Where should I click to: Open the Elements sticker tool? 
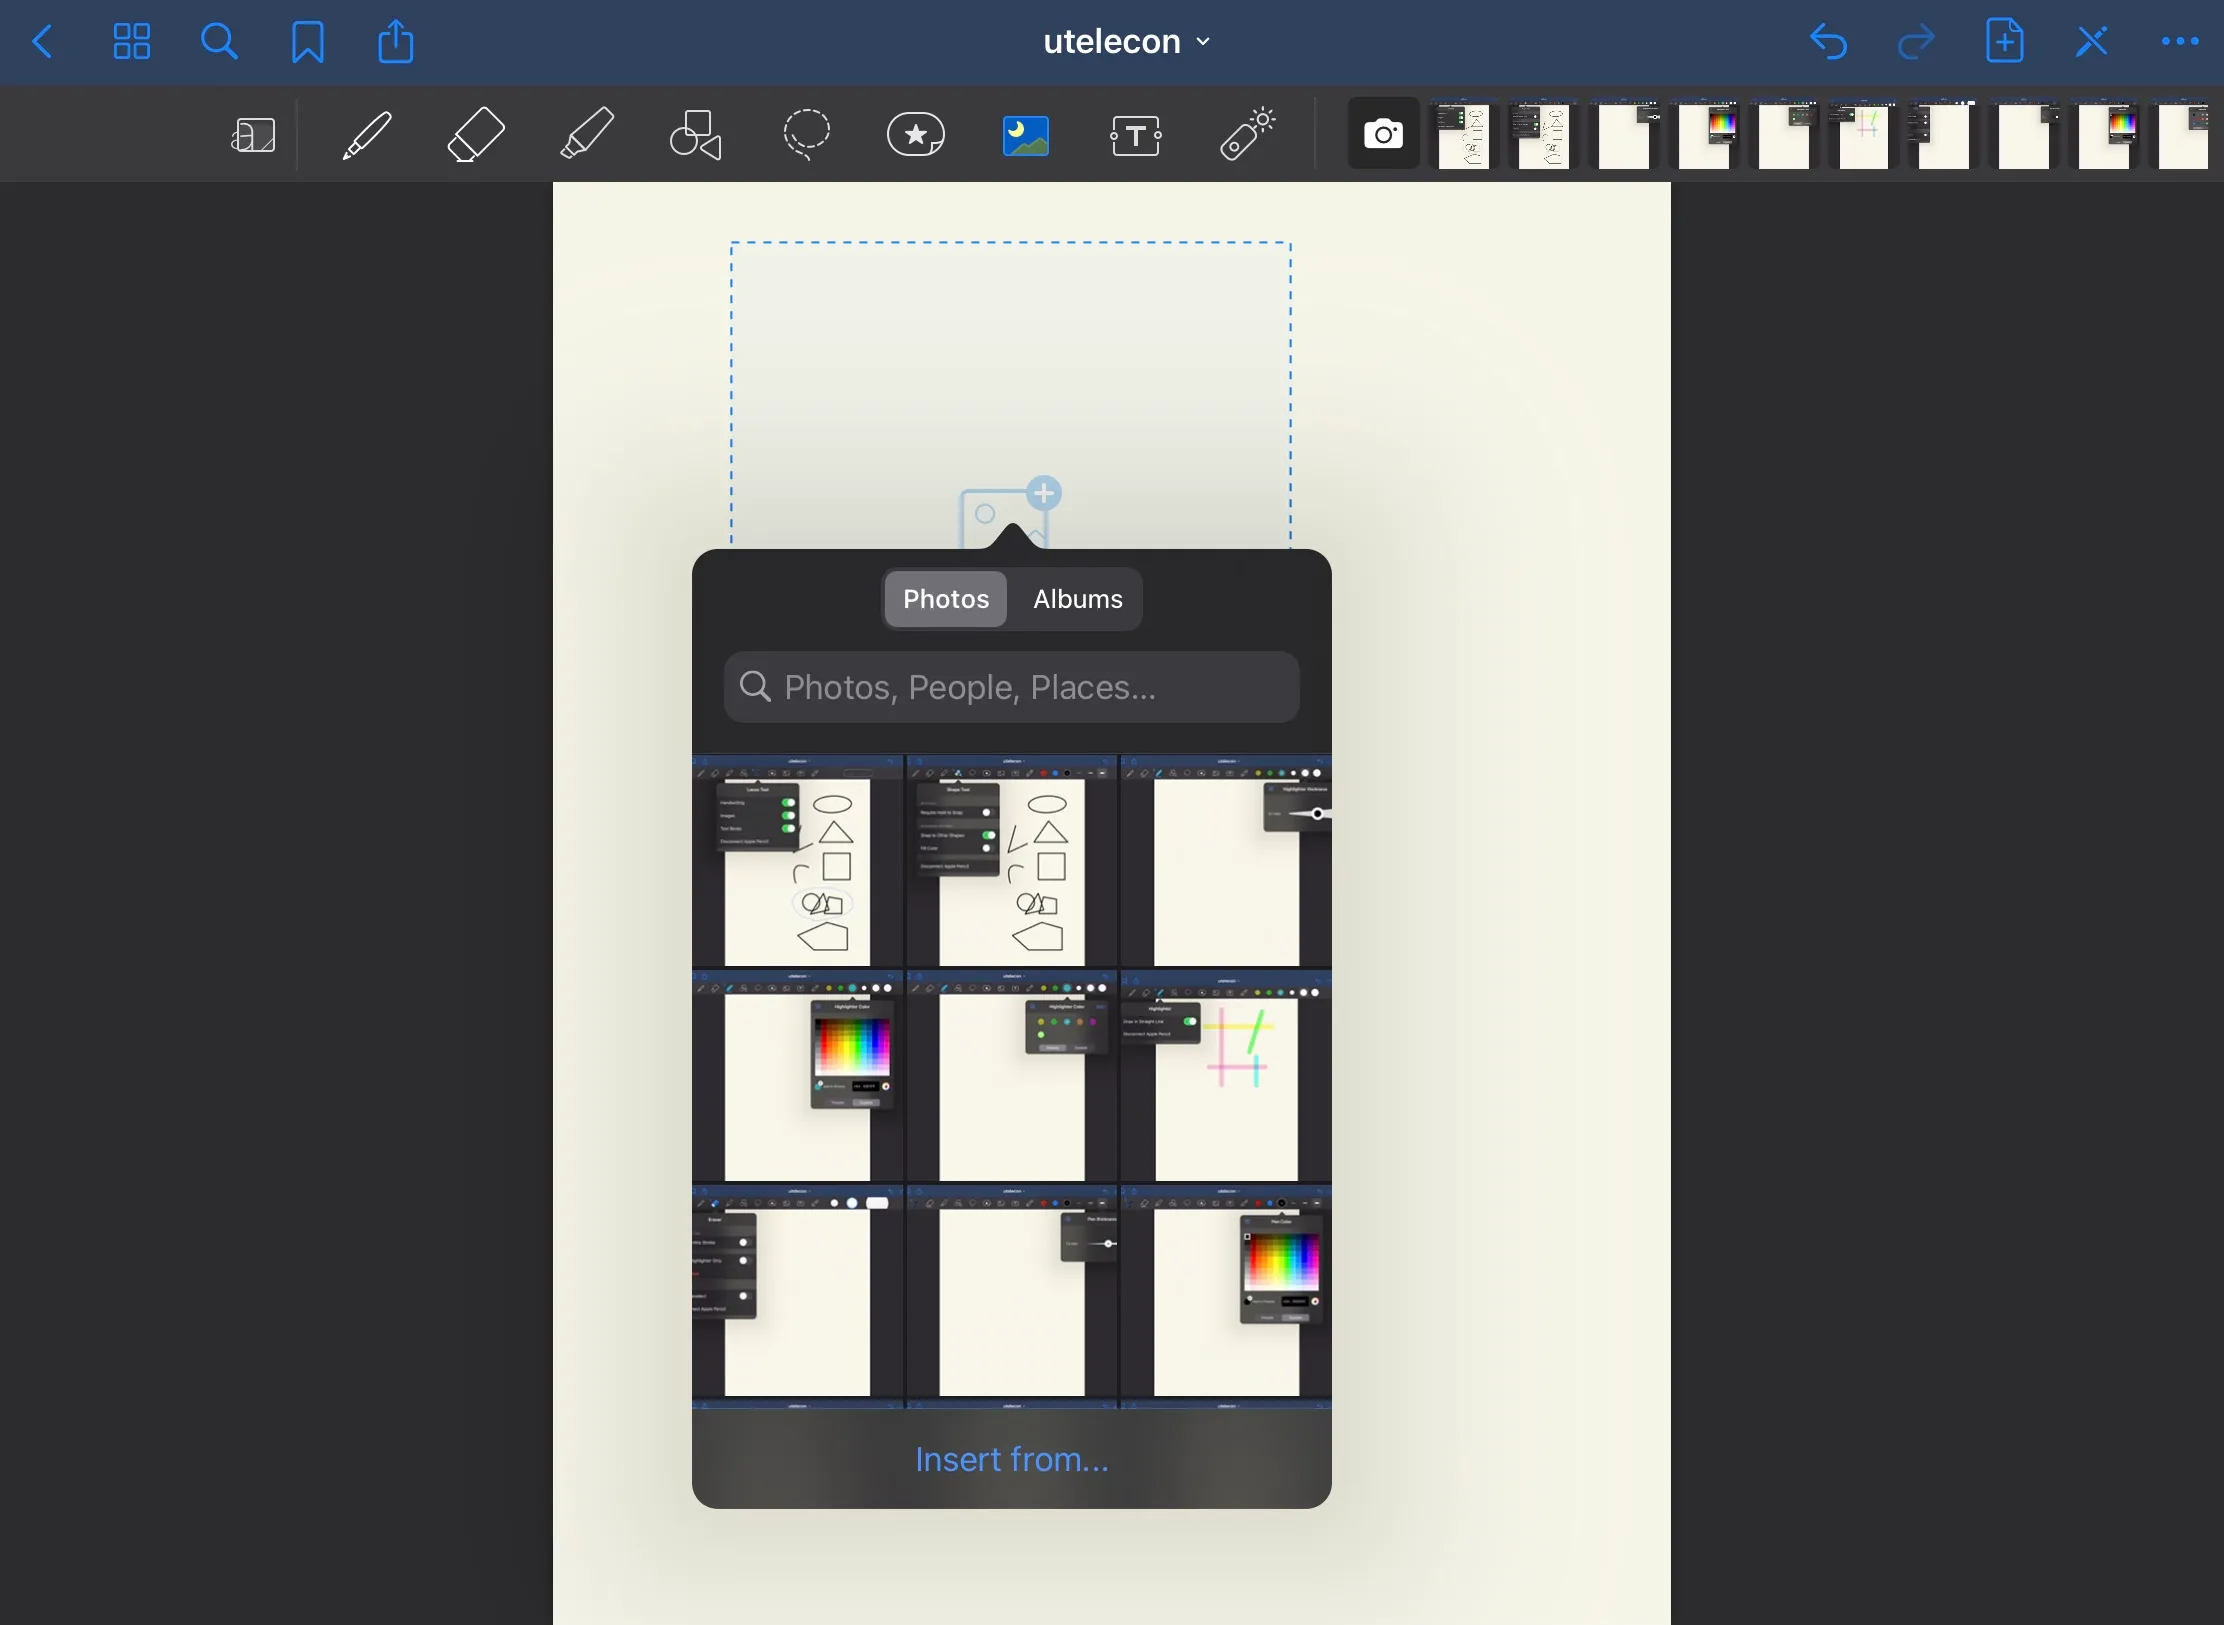(916, 135)
